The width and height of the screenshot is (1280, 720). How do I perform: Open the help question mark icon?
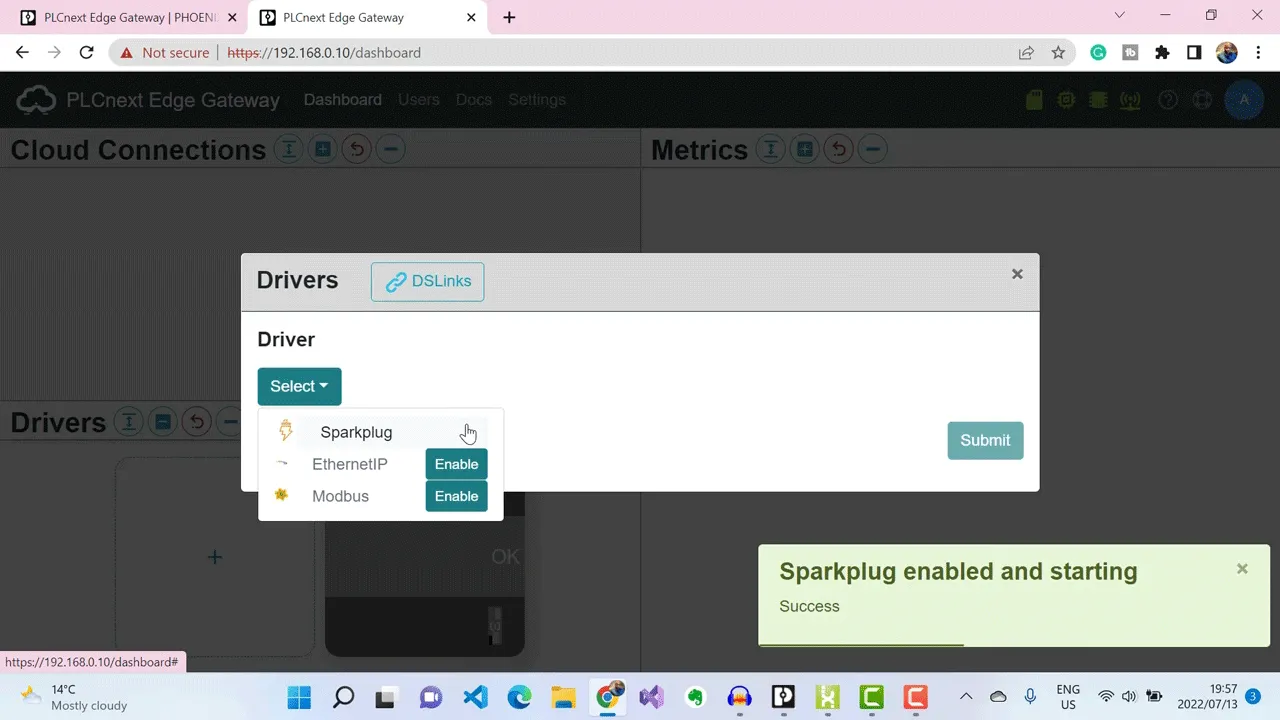pos(1167,100)
